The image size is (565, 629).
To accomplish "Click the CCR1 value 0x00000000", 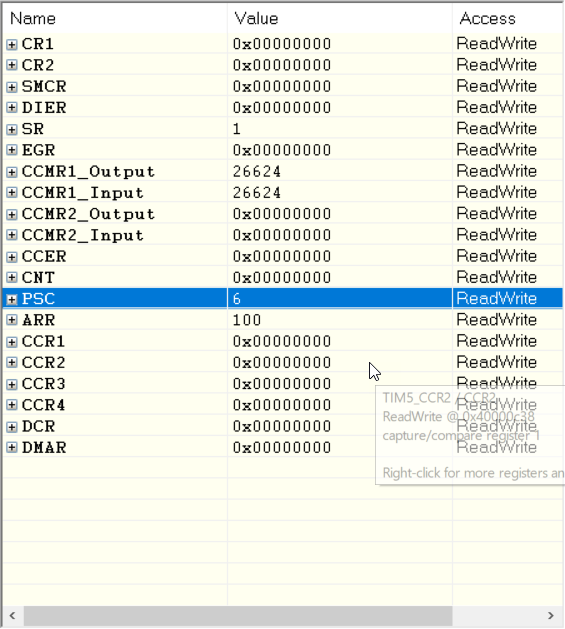I will click(x=282, y=342).
